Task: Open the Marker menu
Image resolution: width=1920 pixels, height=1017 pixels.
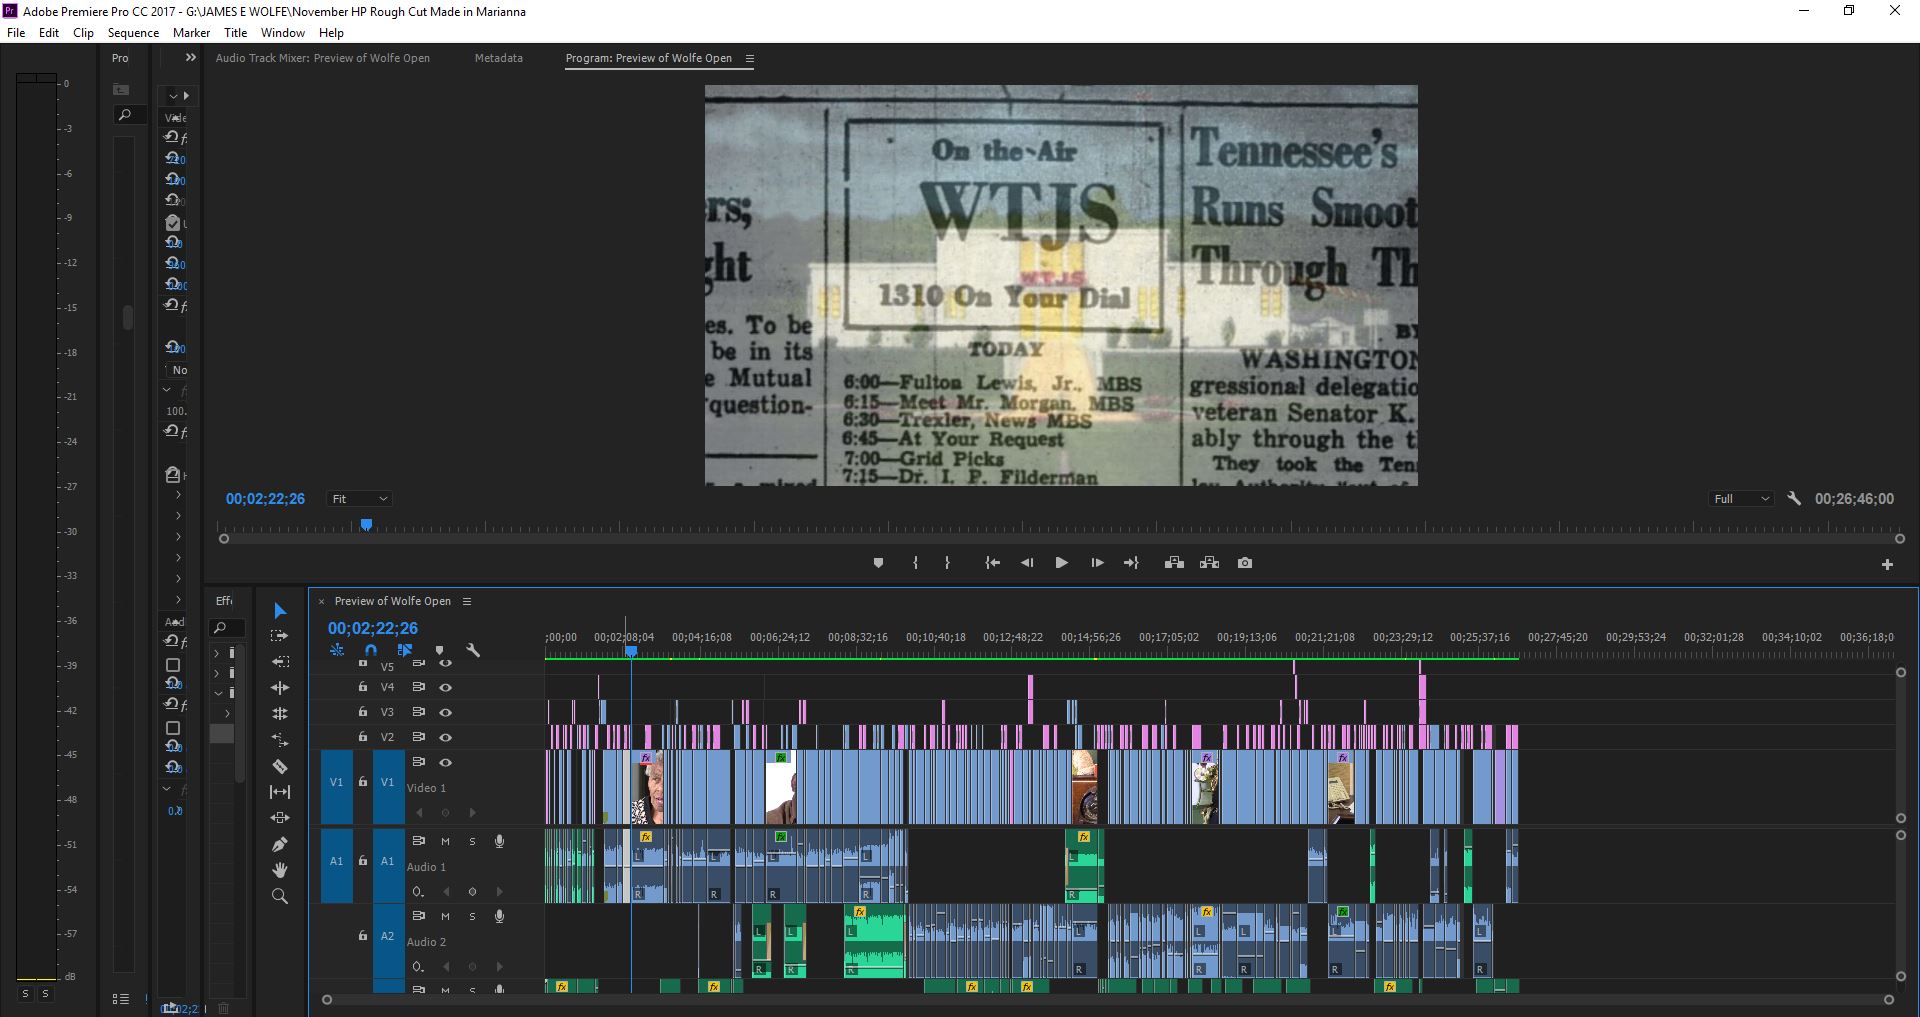Action: 191,32
